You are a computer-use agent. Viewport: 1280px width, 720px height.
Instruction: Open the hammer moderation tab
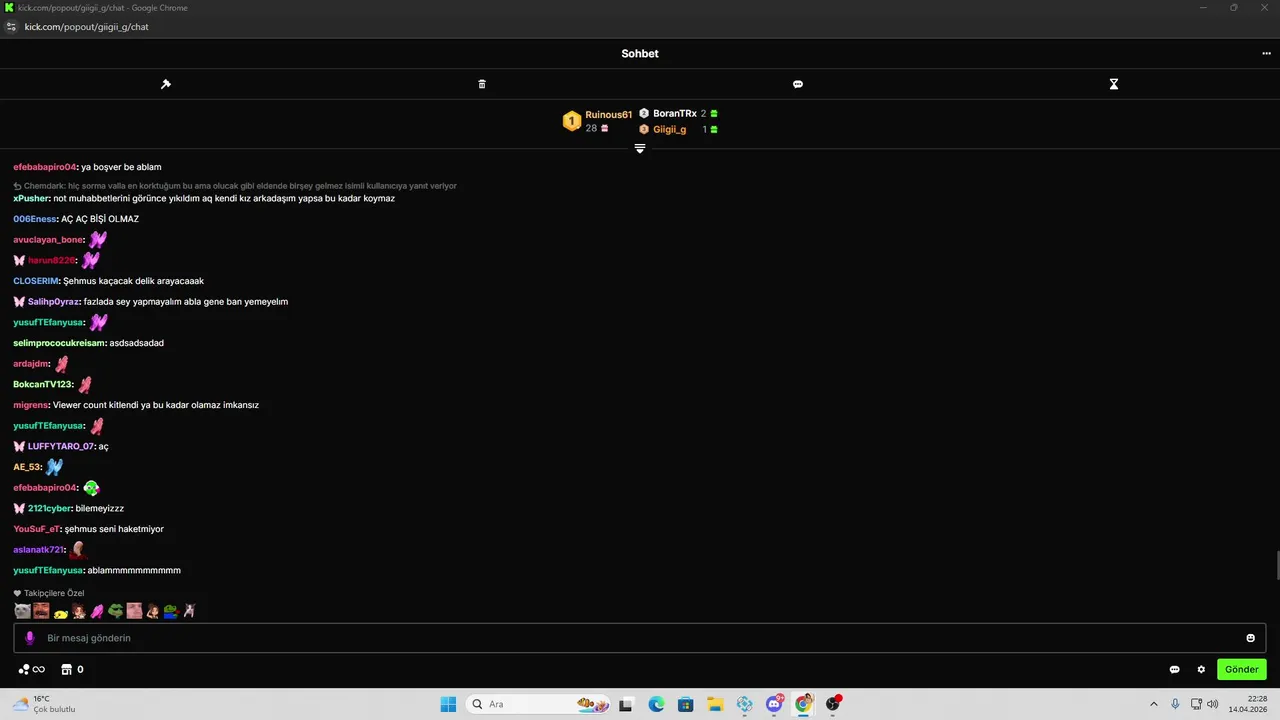click(x=166, y=84)
